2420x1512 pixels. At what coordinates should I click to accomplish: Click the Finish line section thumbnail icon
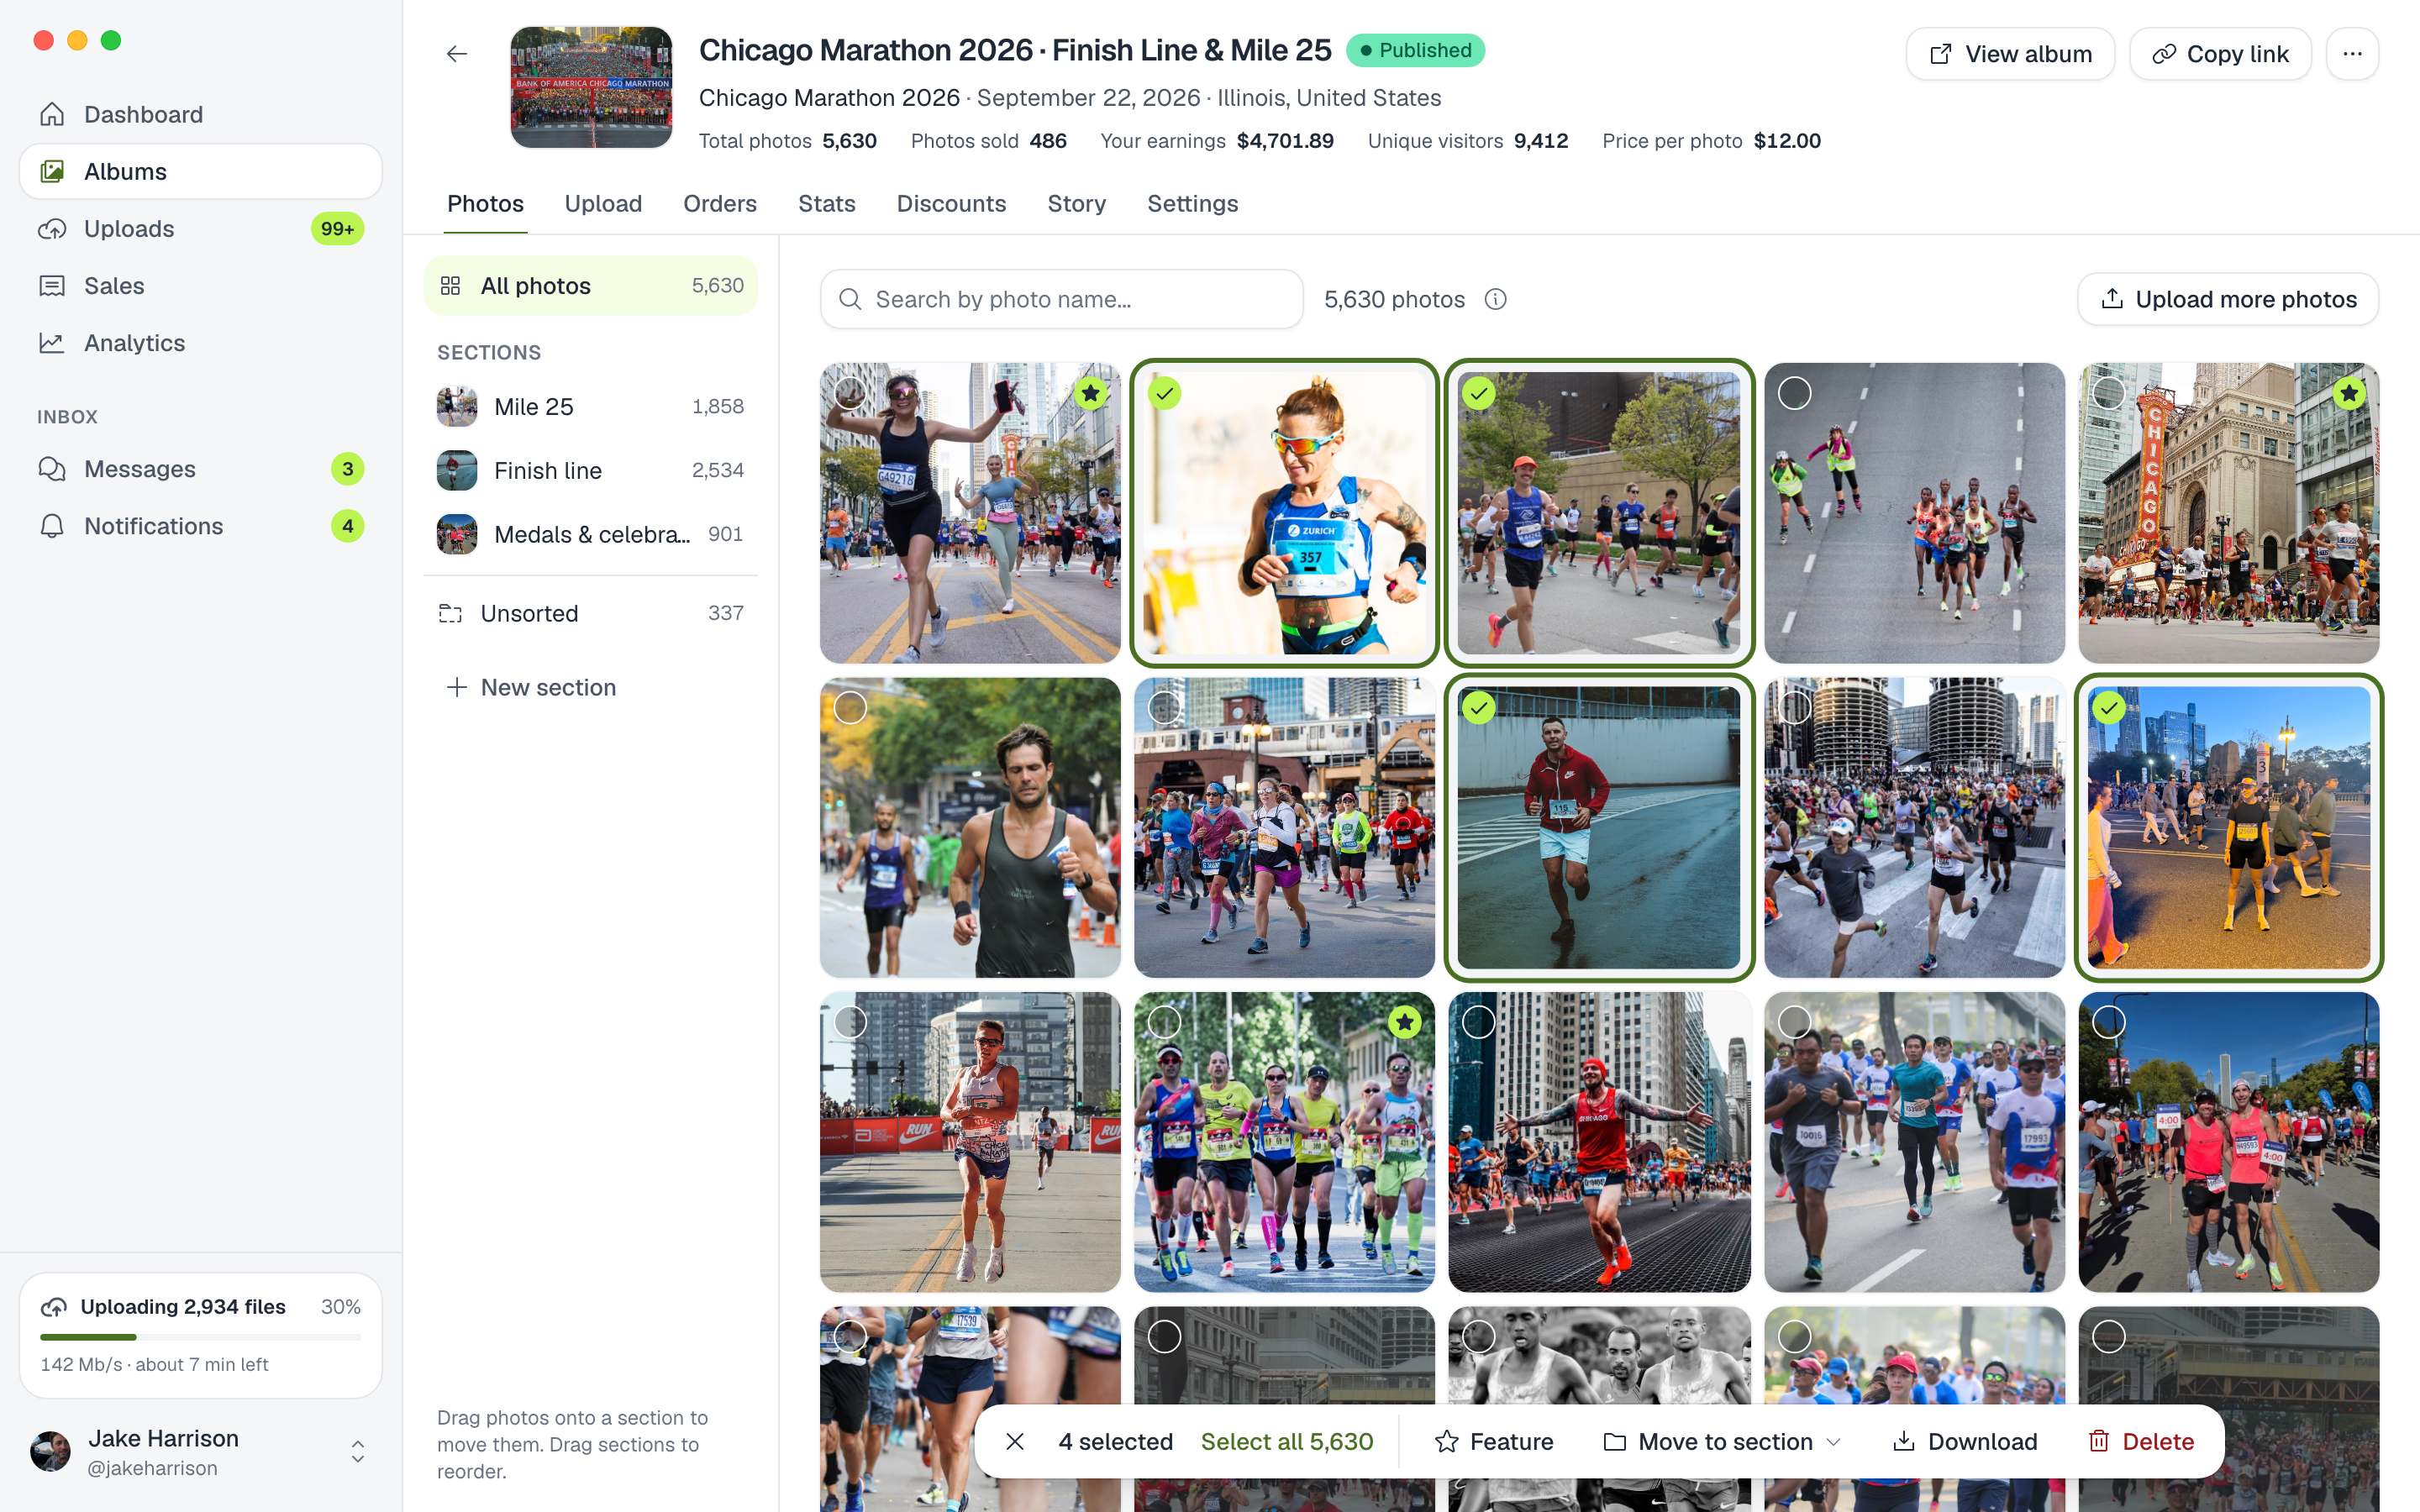point(457,471)
